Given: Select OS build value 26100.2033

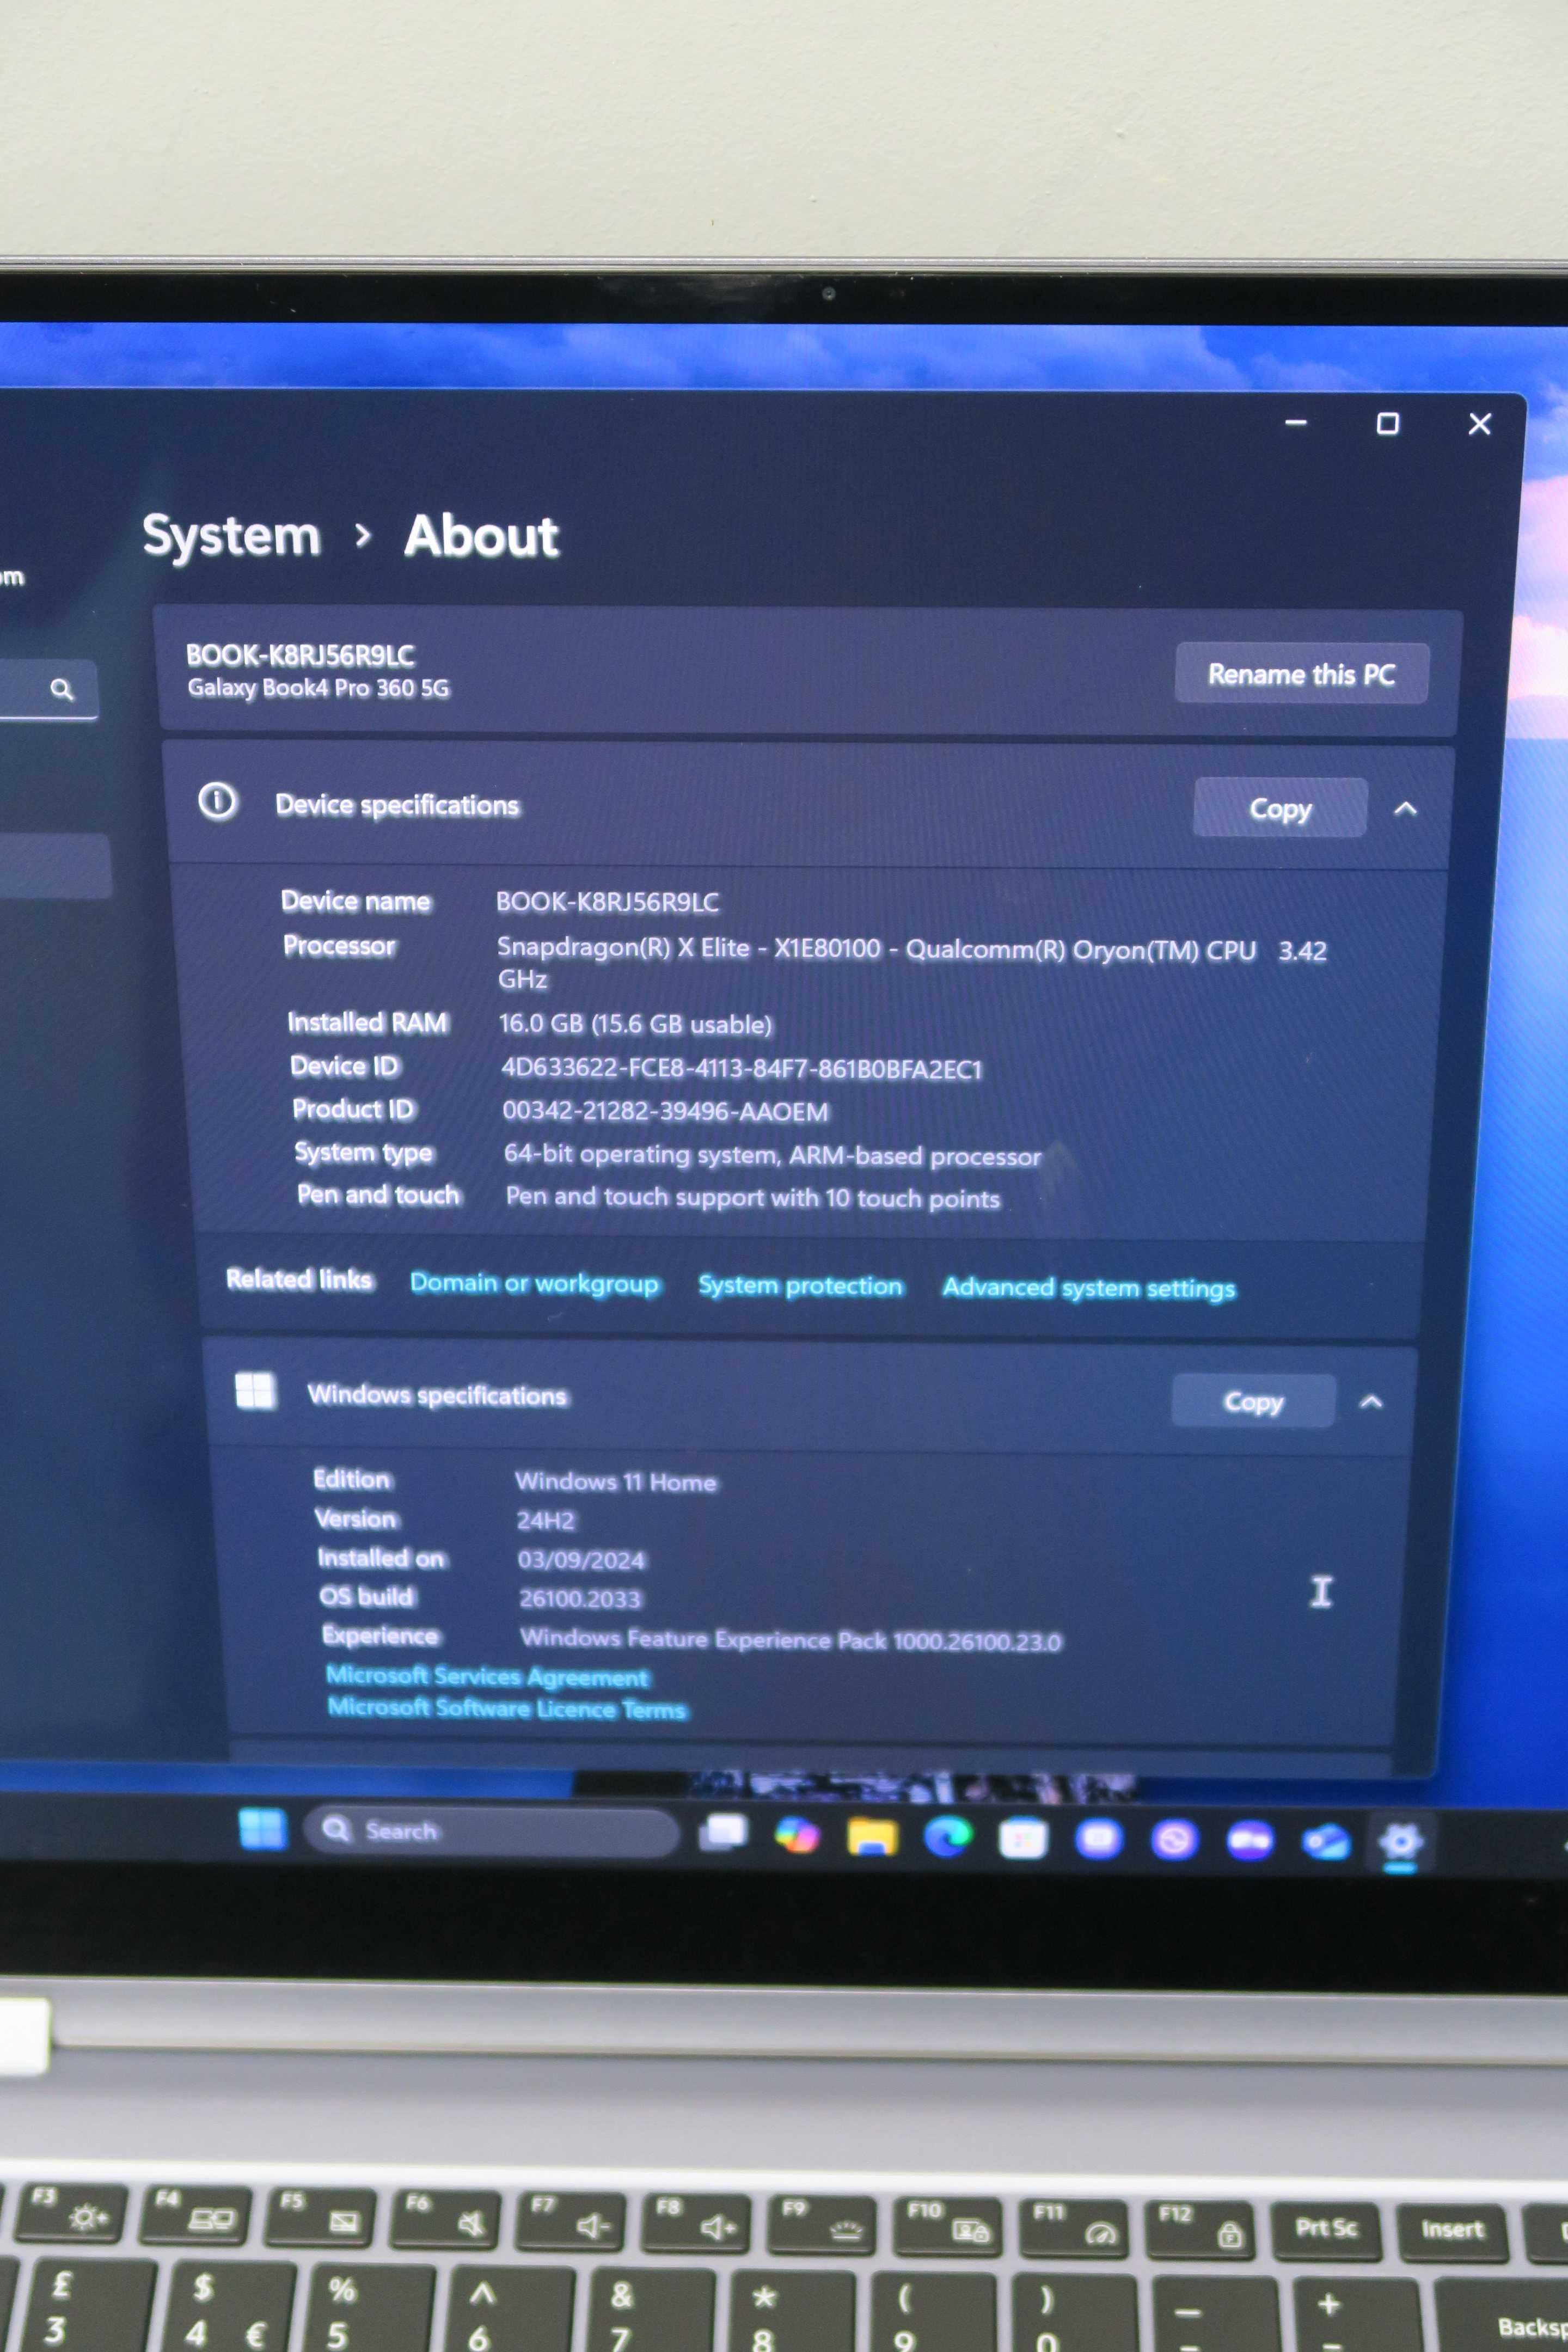Looking at the screenshot, I should (579, 1598).
